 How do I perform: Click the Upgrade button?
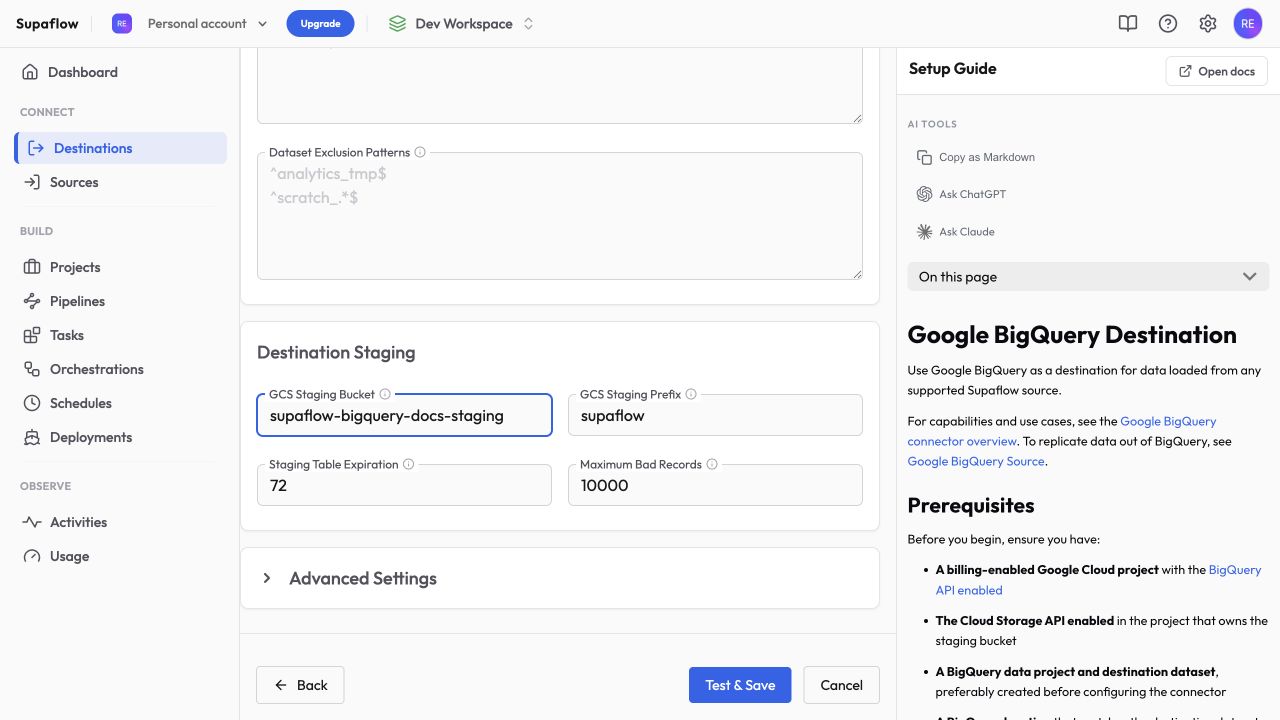320,23
